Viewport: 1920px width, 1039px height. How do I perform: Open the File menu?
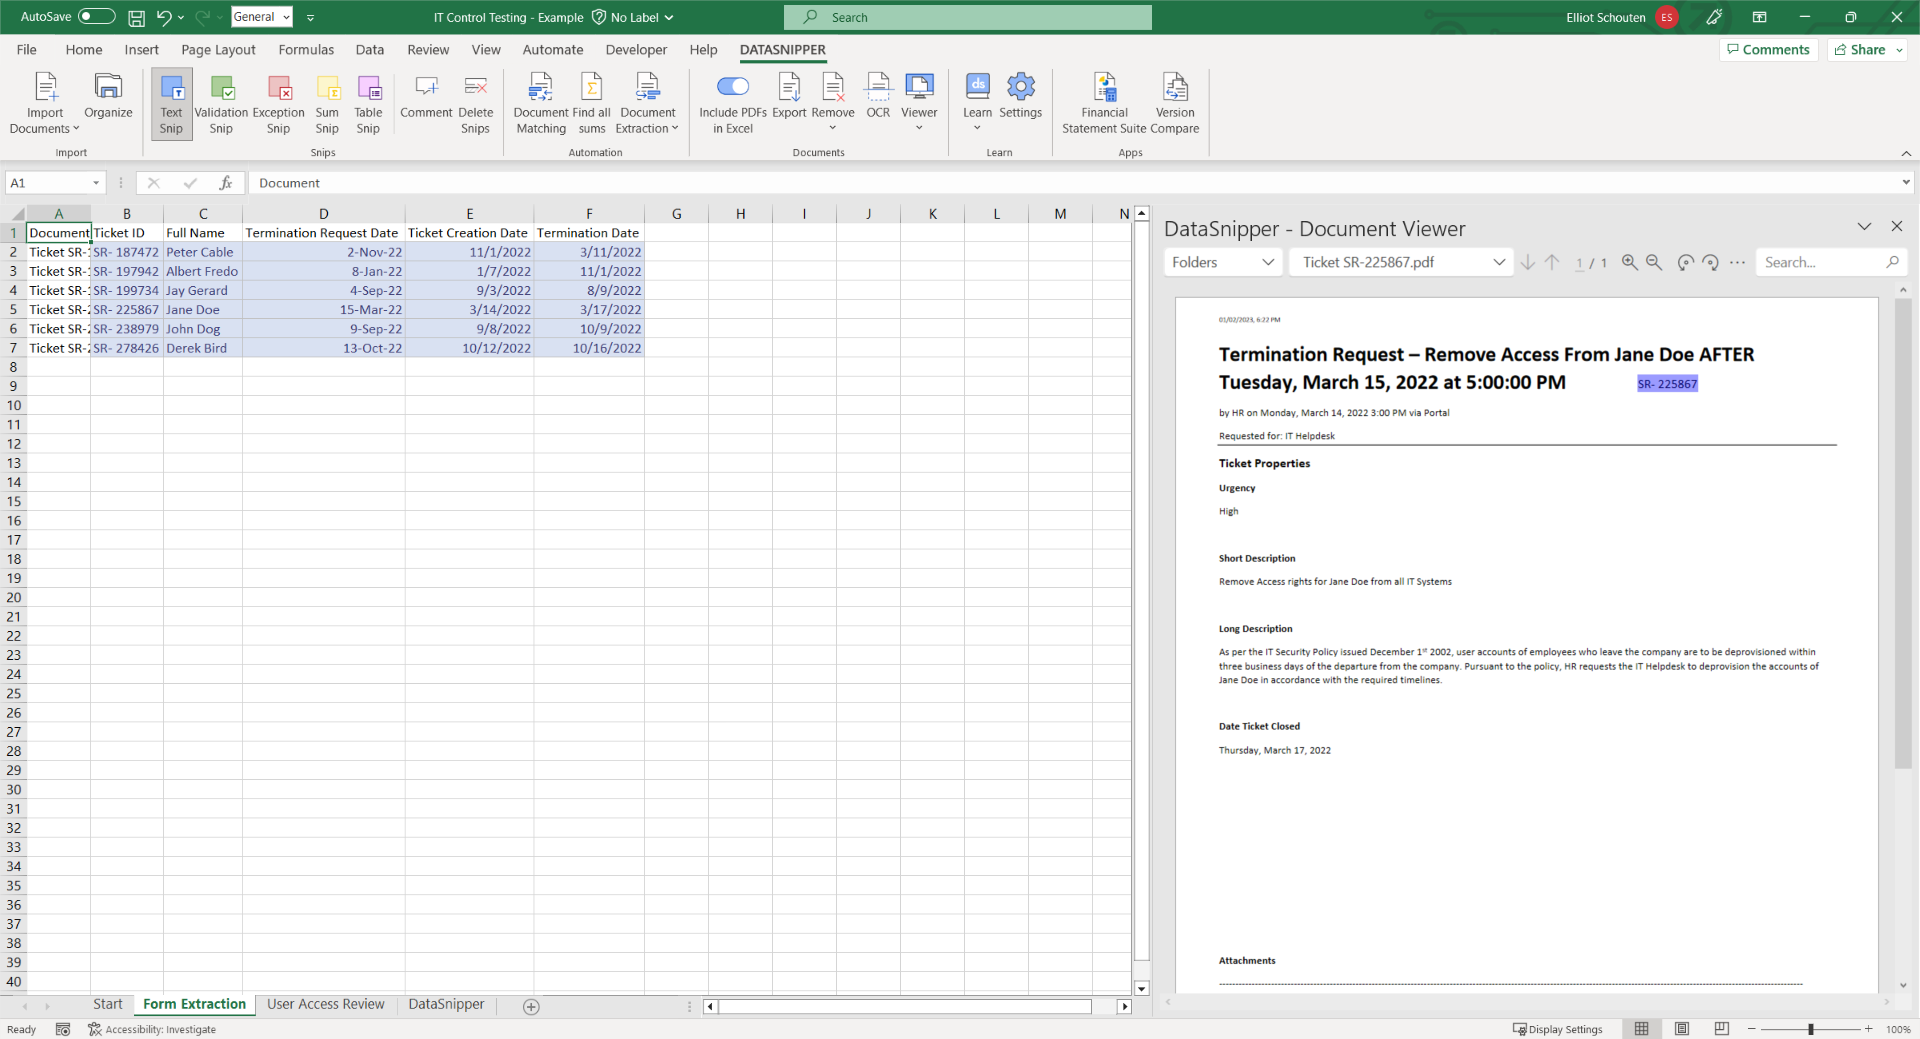pos(27,50)
